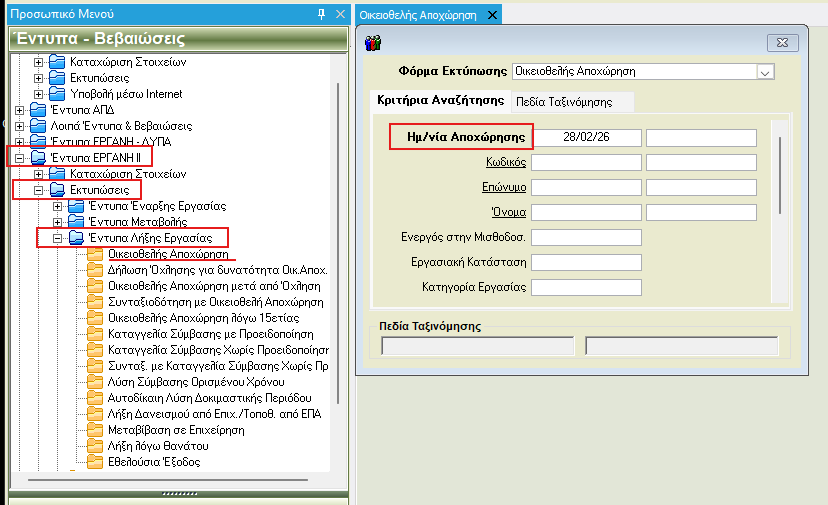Screen dimensions: 828x505
Task: Select the Κριτήρια Αναζήτησης tab
Action: 439,101
